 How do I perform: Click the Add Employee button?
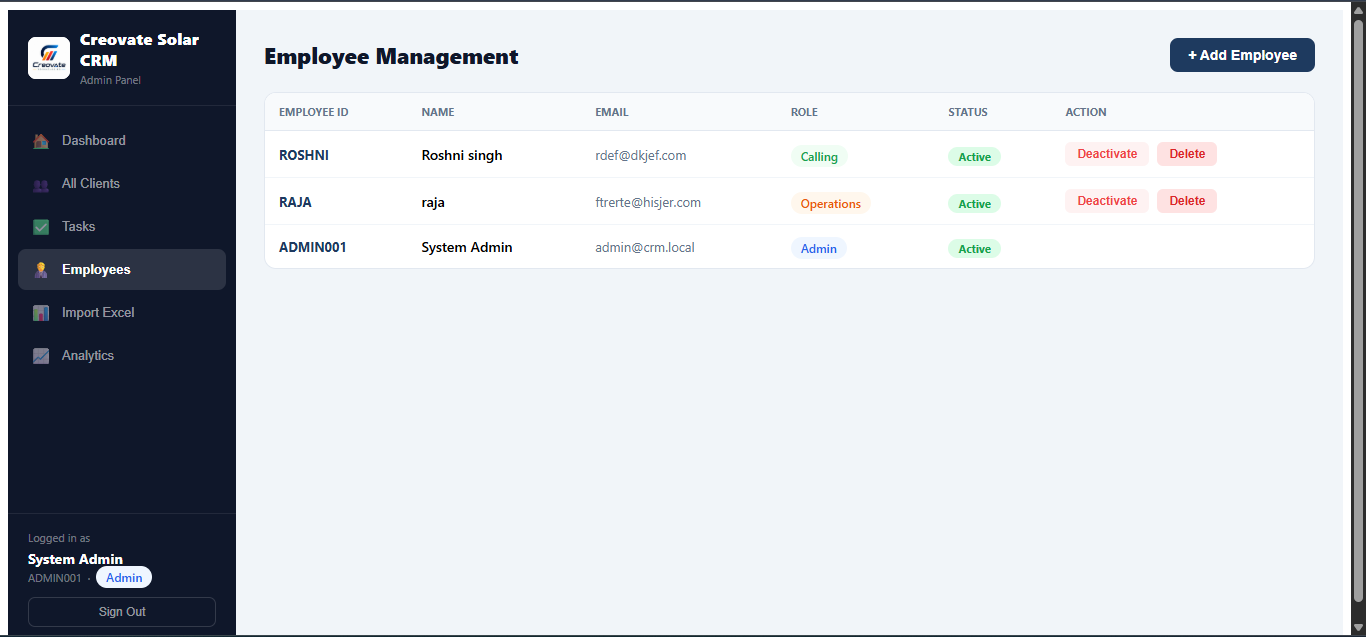[1242, 55]
